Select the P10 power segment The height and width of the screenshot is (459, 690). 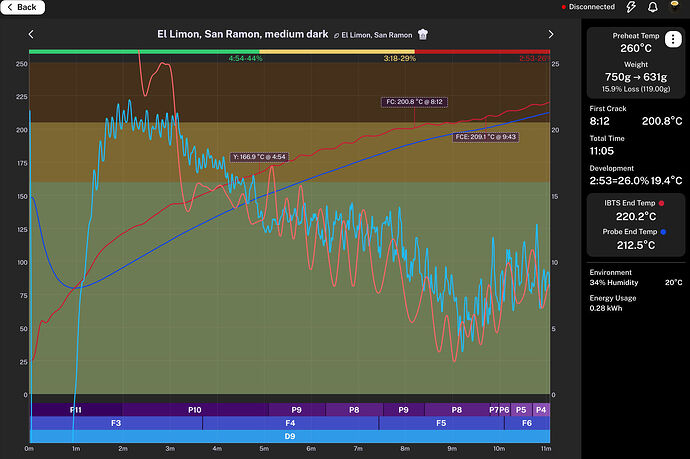(x=194, y=410)
